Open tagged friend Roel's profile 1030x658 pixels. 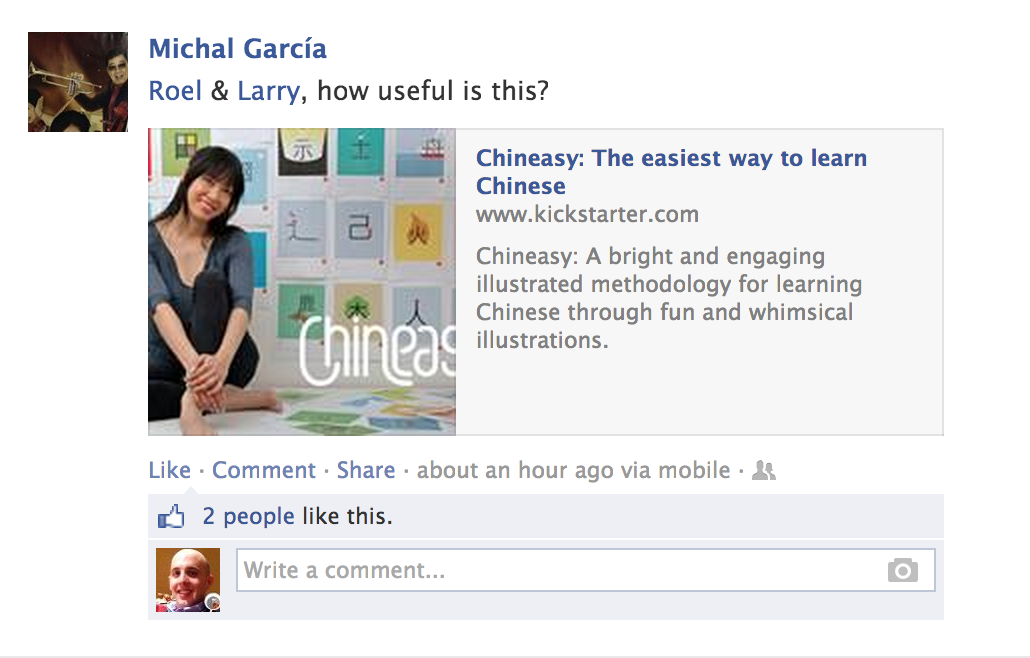(175, 91)
